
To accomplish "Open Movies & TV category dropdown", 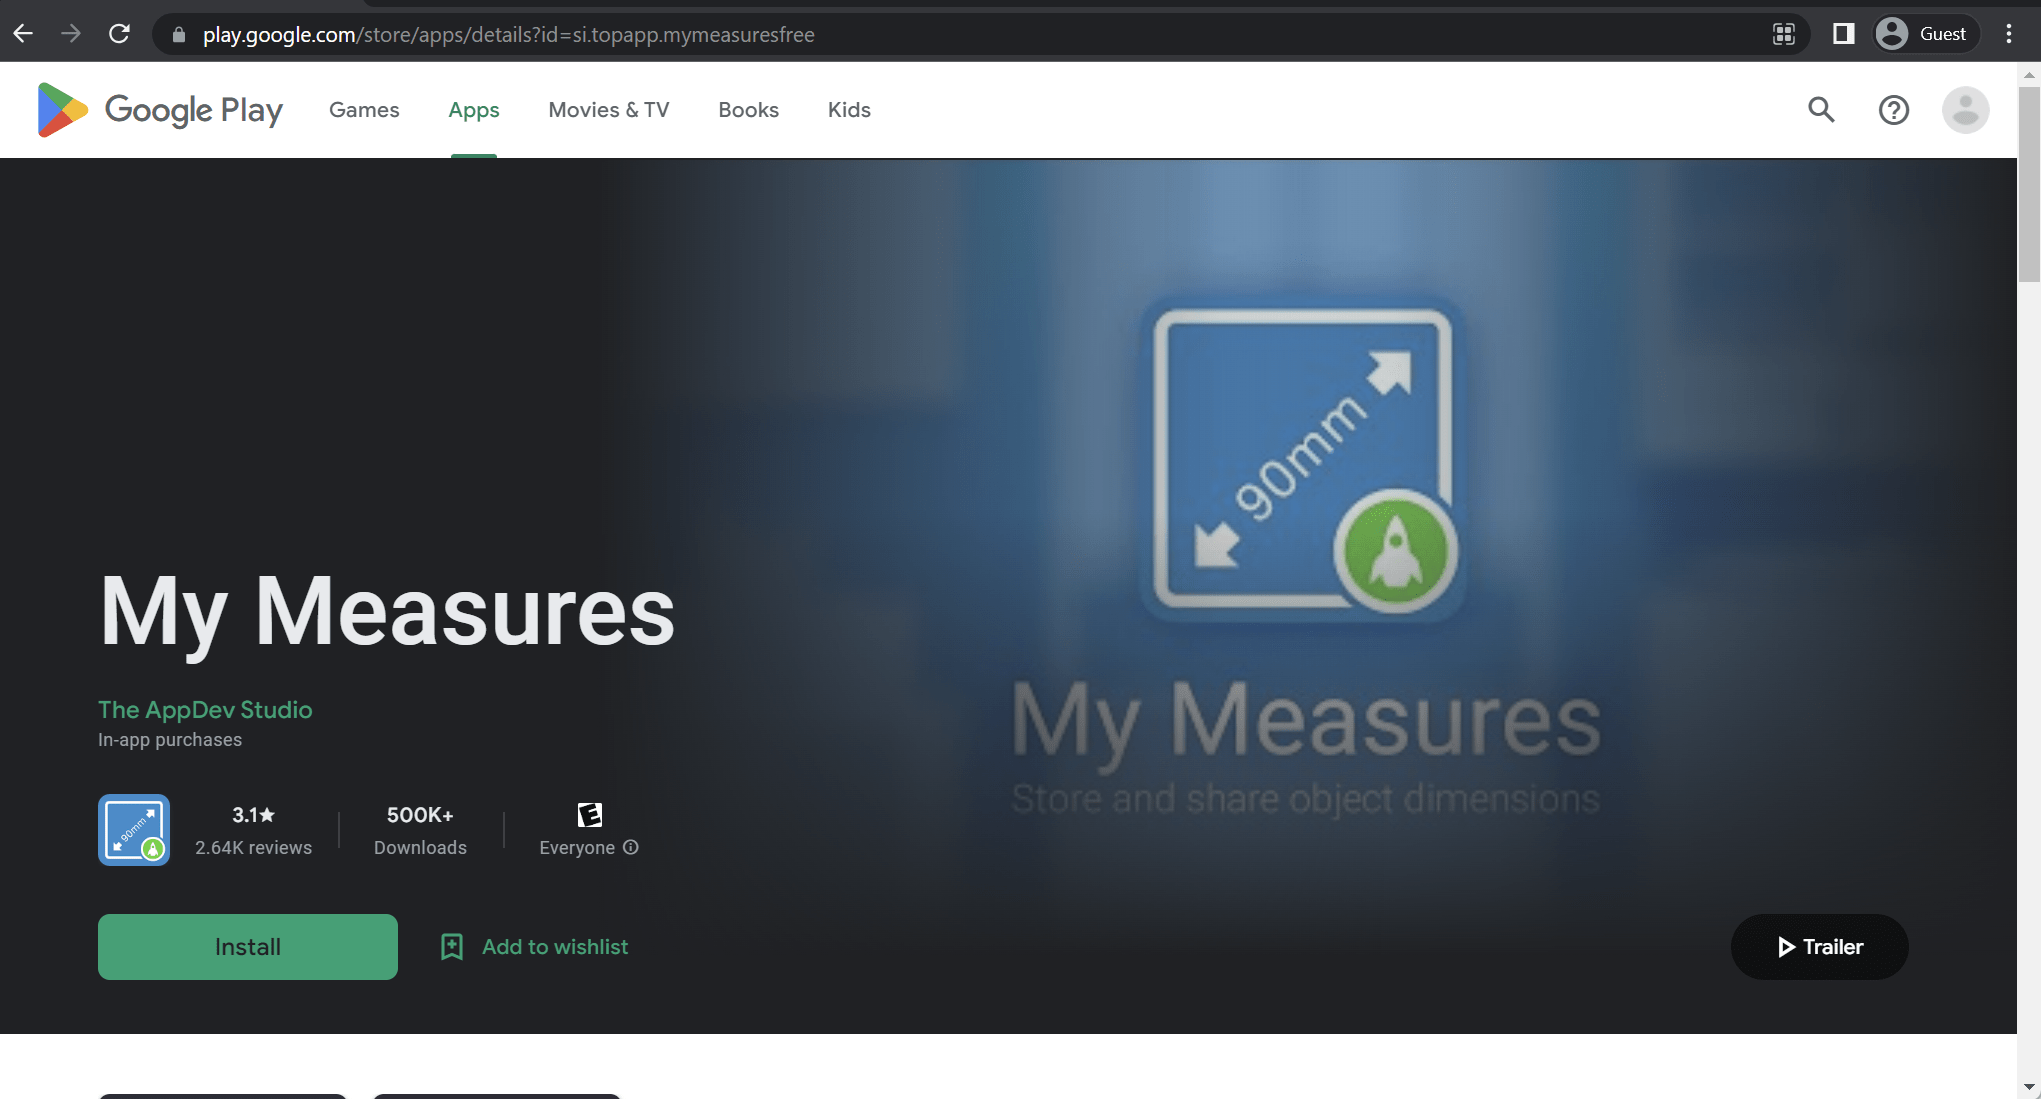I will pos(609,110).
